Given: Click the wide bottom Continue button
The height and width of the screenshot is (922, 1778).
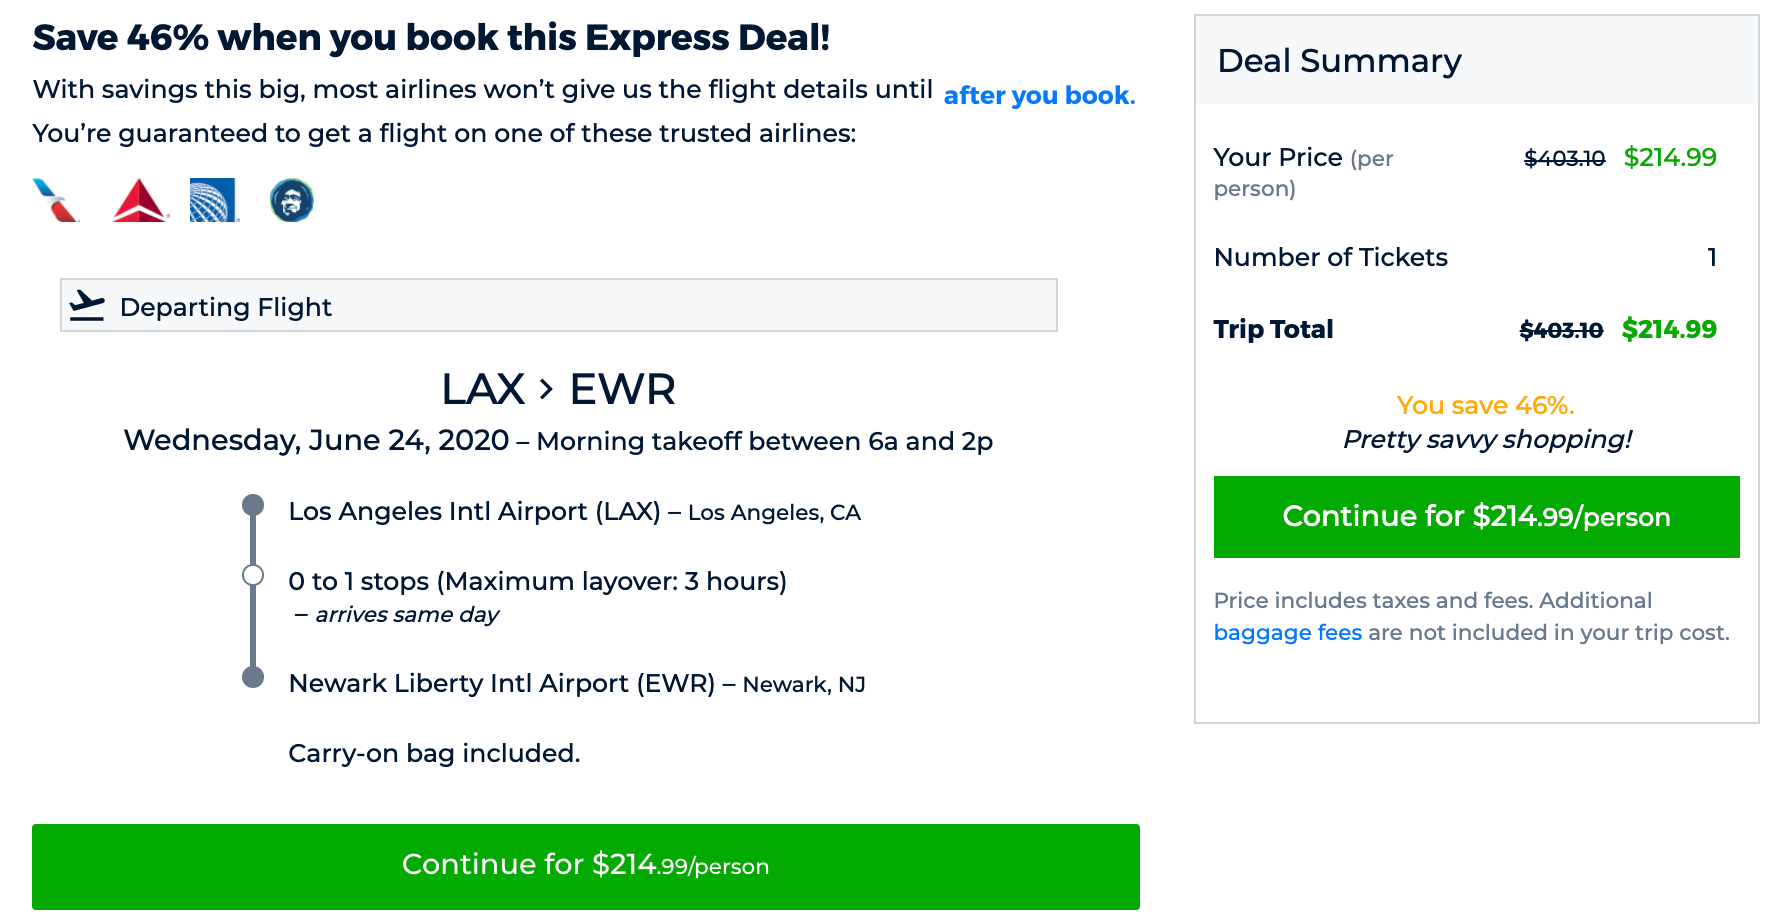Looking at the screenshot, I should coord(586,866).
